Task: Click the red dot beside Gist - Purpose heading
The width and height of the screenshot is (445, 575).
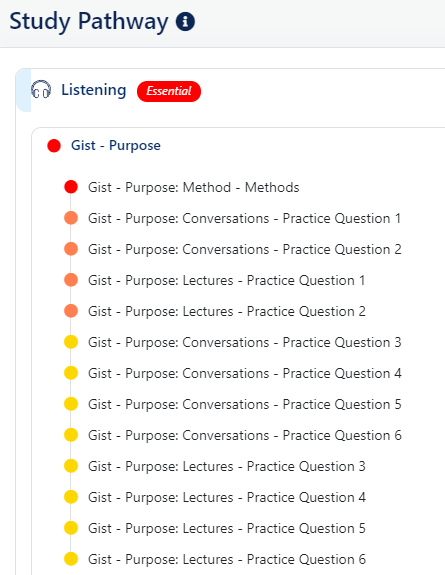Action: click(54, 146)
